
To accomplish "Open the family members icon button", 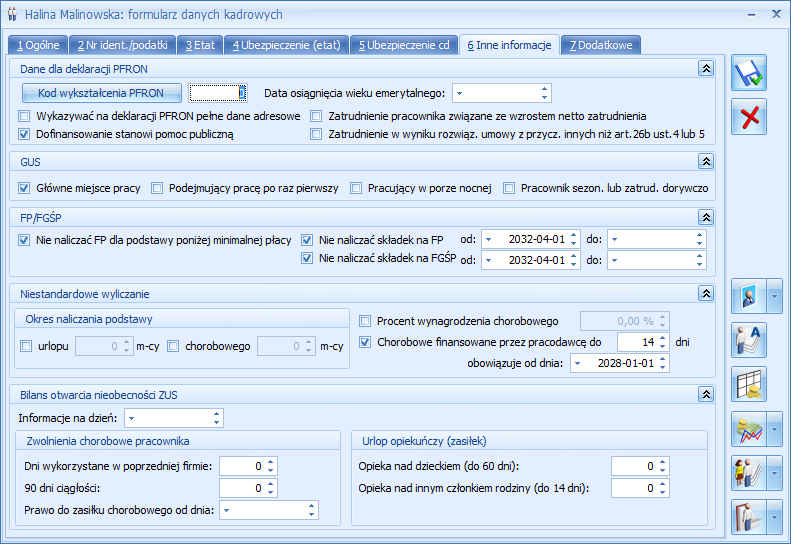I will (x=749, y=473).
